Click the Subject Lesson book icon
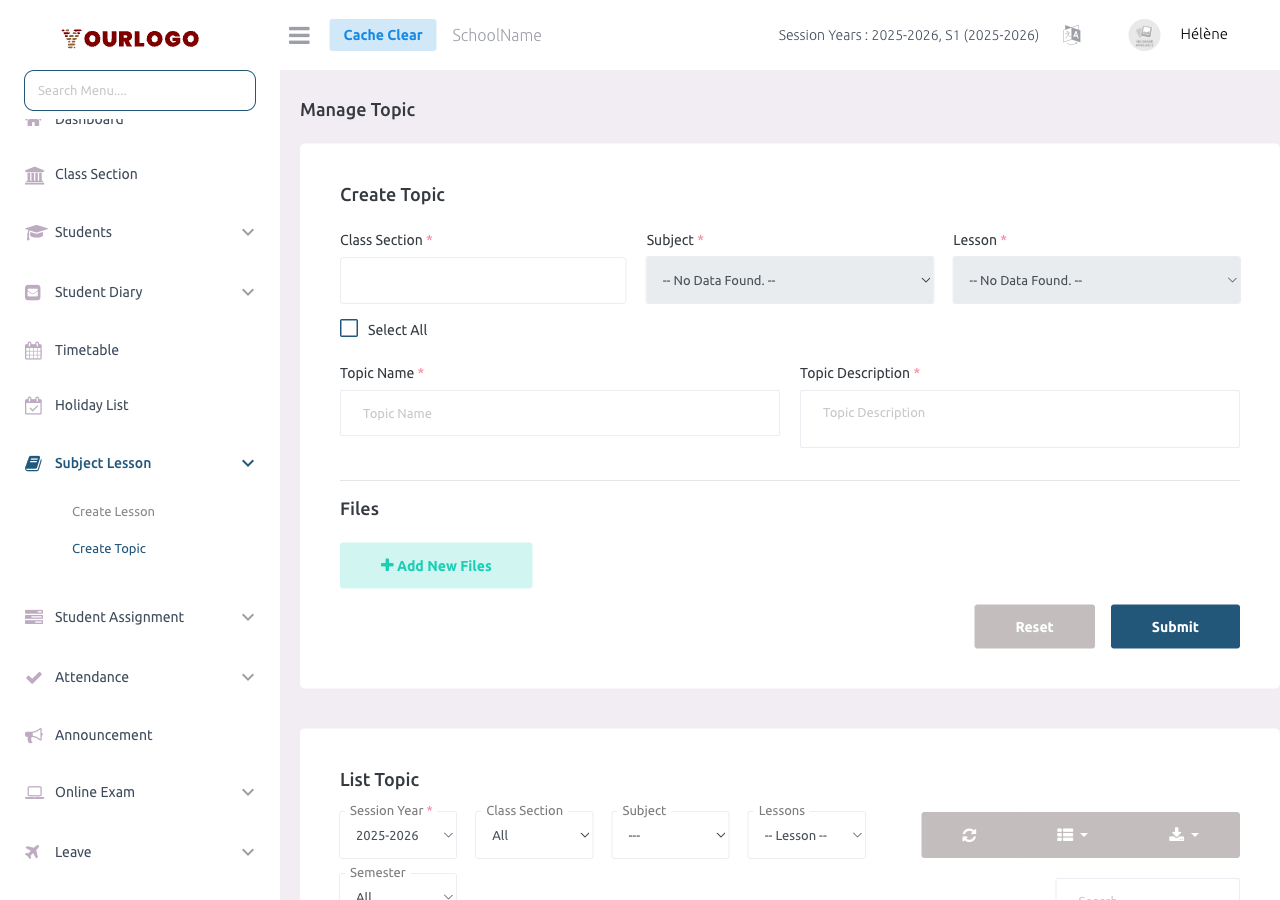This screenshot has width=1280, height=900. click(33, 462)
